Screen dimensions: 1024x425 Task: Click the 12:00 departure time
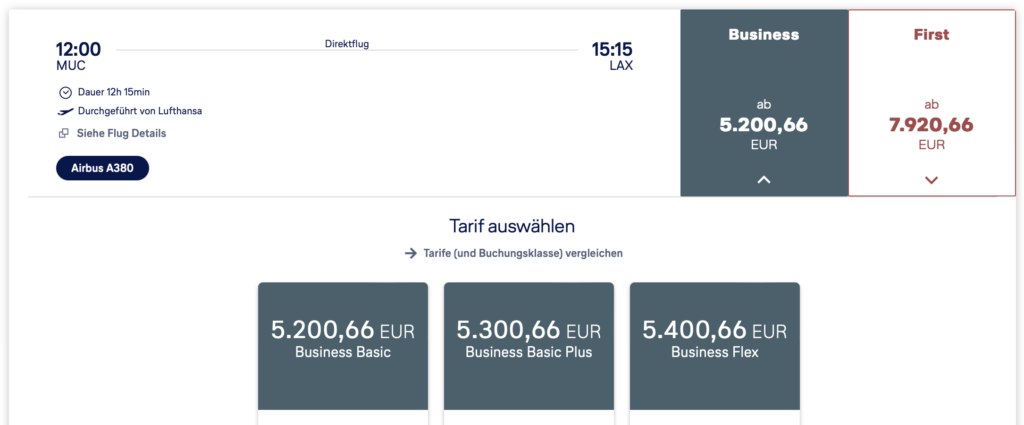pyautogui.click(x=78, y=49)
